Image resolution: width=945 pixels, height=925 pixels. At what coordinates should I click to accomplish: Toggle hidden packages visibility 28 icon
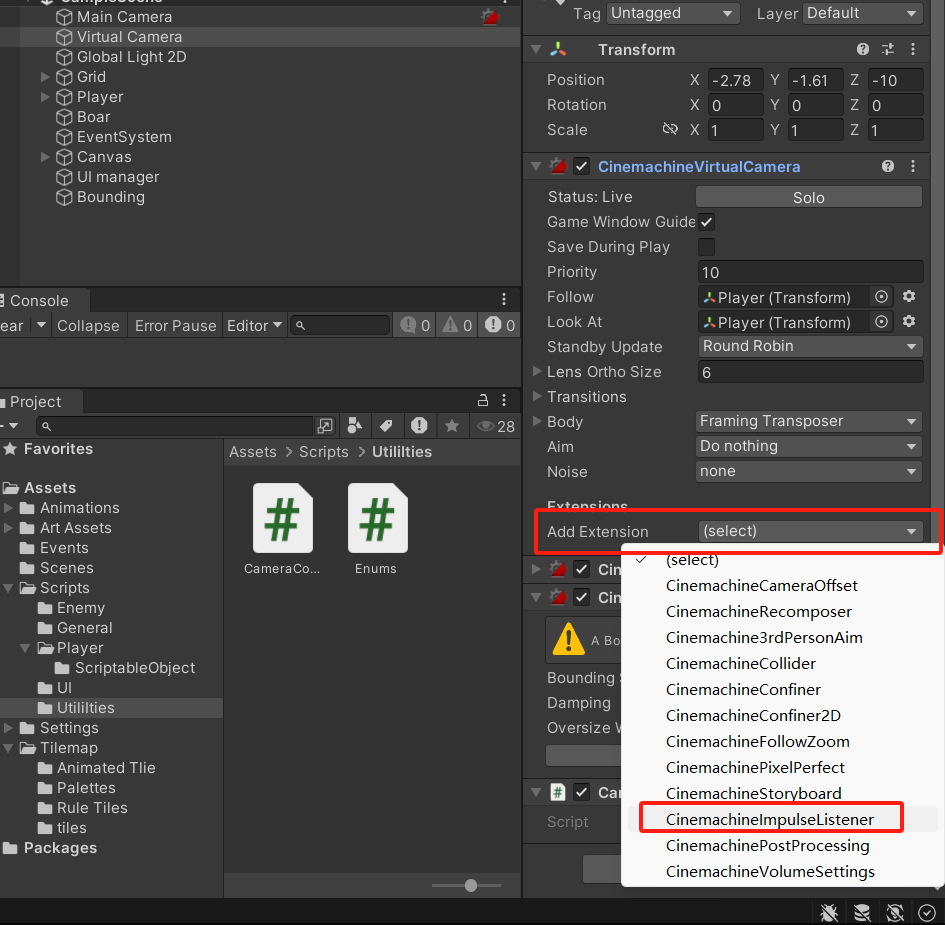coord(496,426)
